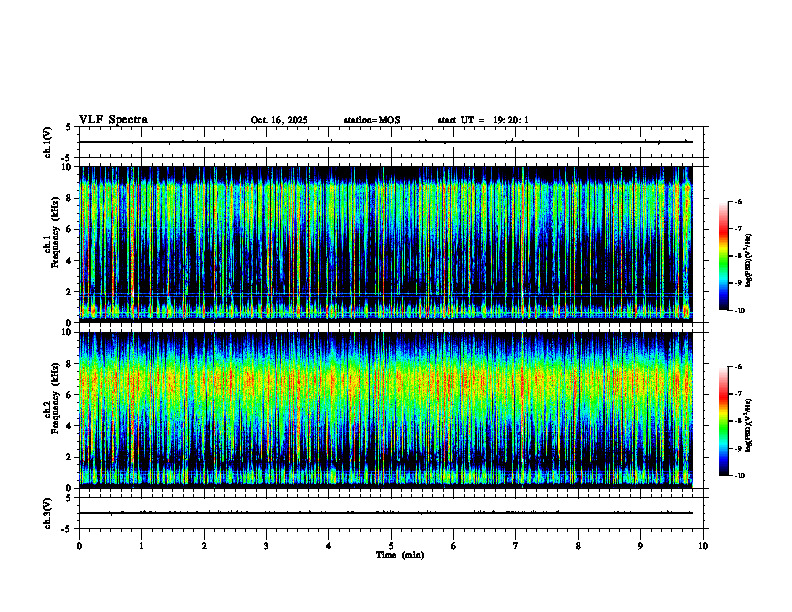Screen dimensions: 792x612
Task: Click the 'Time (min)' axis label
Action: (x=400, y=555)
